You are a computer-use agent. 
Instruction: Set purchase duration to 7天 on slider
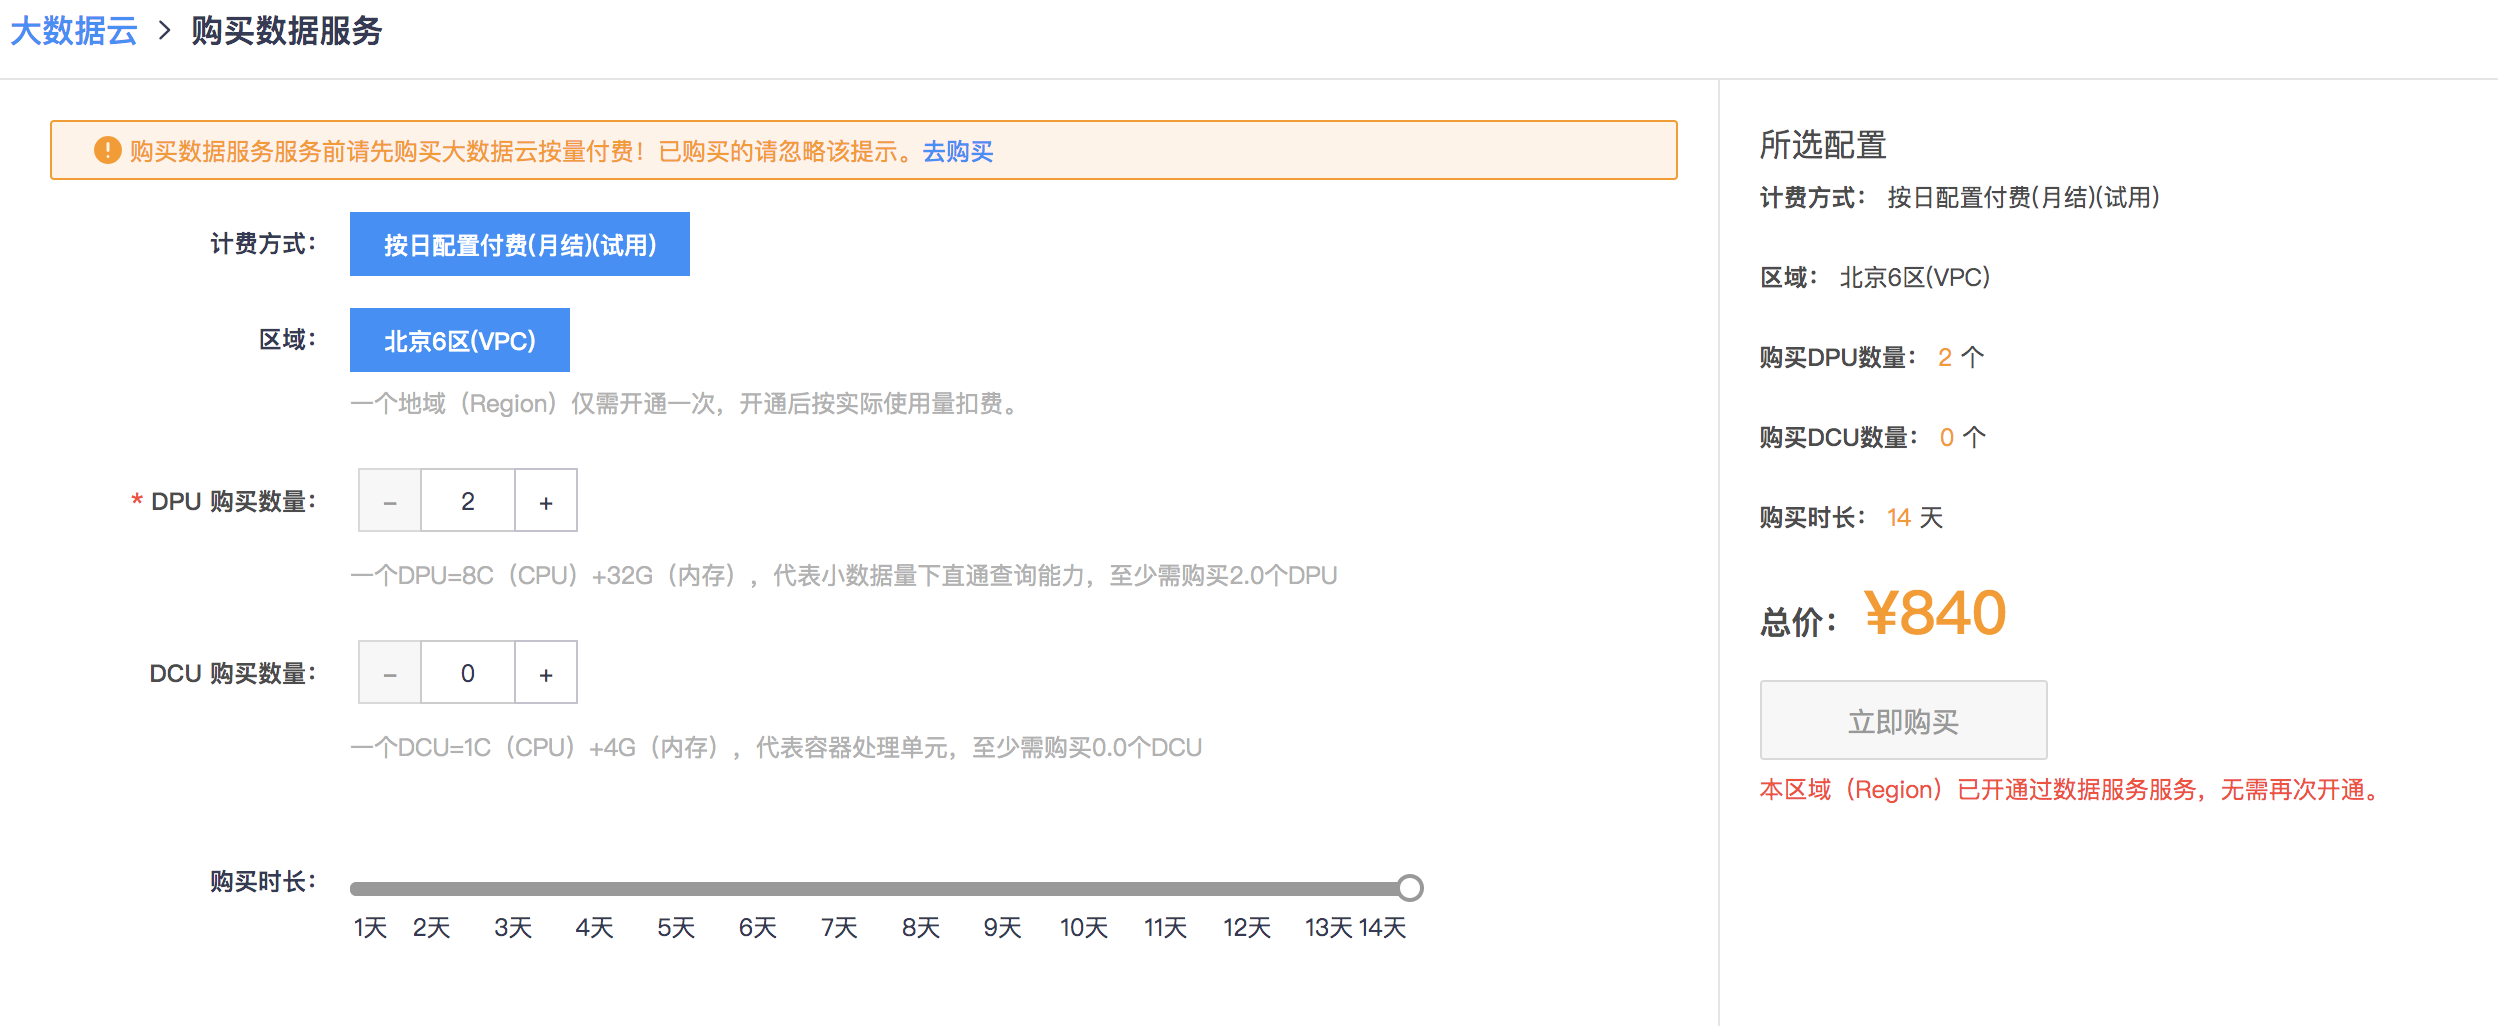[839, 928]
